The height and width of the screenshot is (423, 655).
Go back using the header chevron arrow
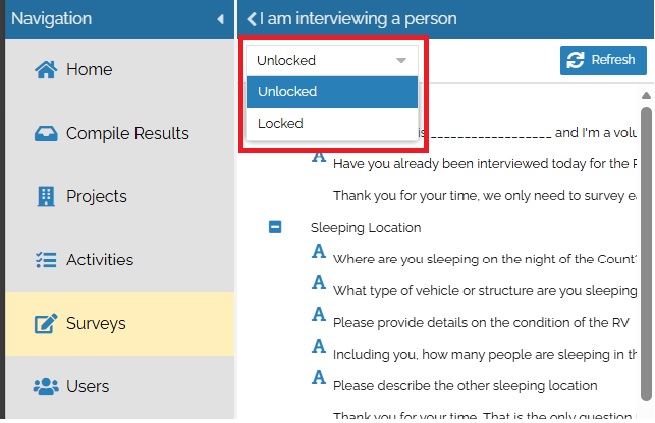pos(251,19)
